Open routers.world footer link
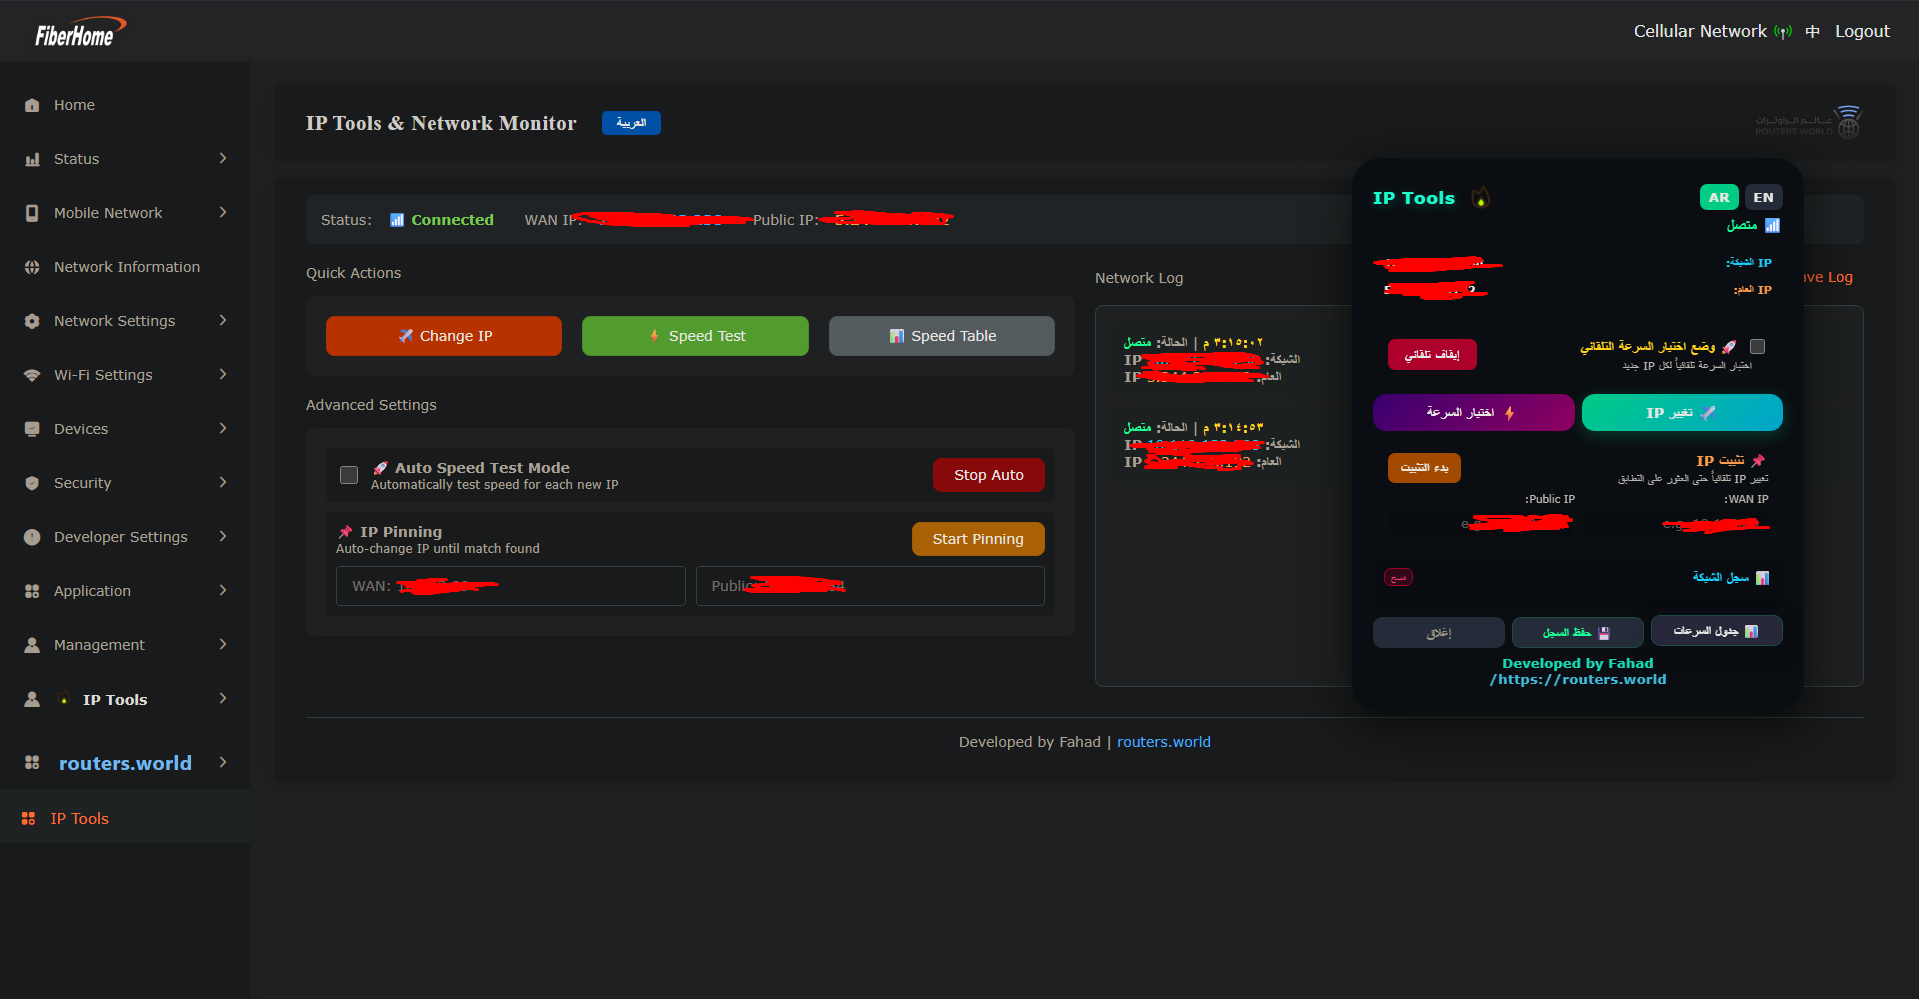Viewport: 1919px width, 999px height. point(1163,742)
